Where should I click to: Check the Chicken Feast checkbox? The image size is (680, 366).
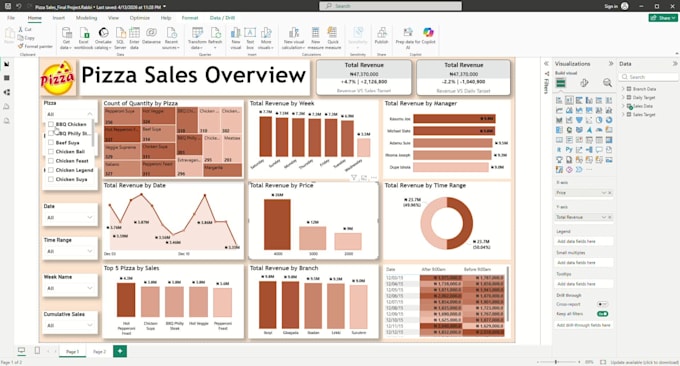[x=51, y=160]
